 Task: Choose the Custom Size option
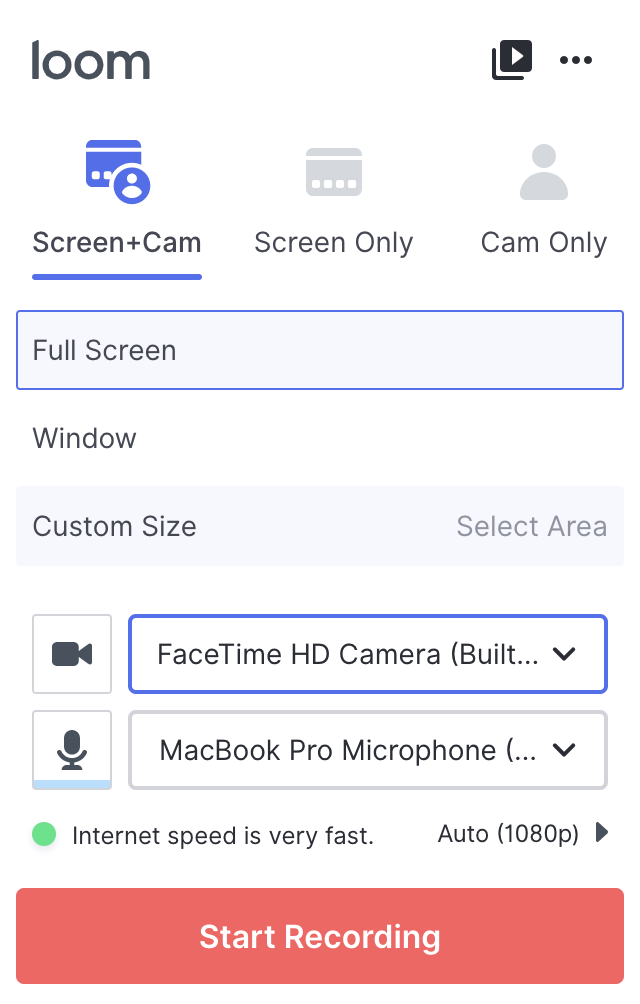coord(115,527)
